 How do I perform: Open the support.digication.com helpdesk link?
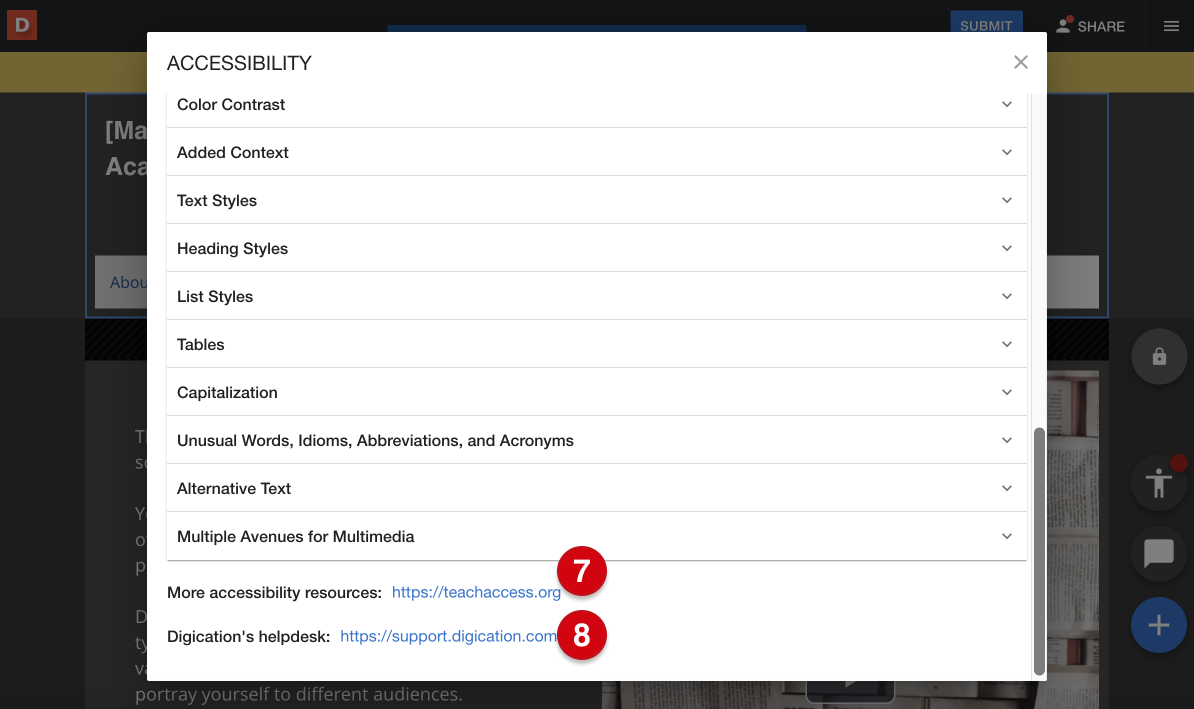click(x=447, y=636)
